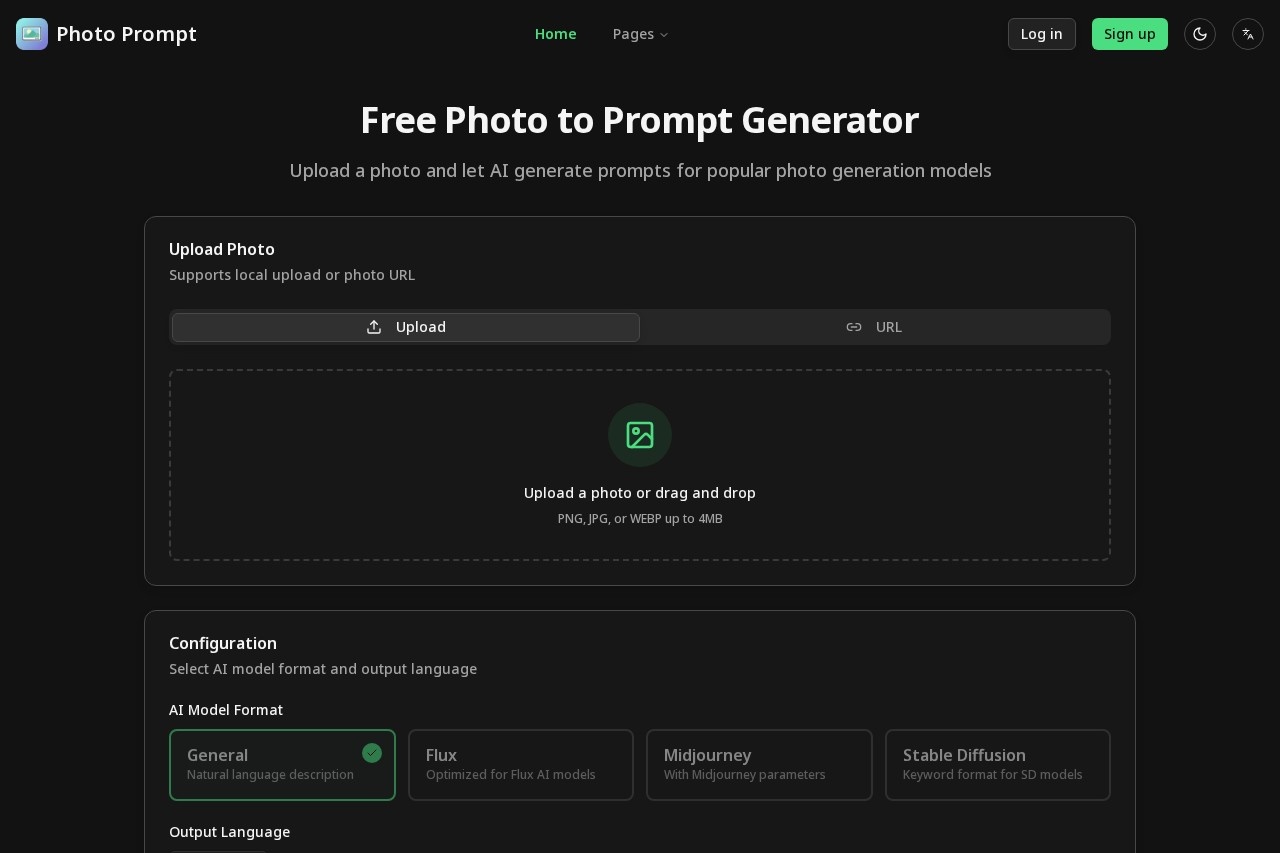1280x853 pixels.
Task: Toggle dark mode with the moon icon
Action: tap(1199, 34)
